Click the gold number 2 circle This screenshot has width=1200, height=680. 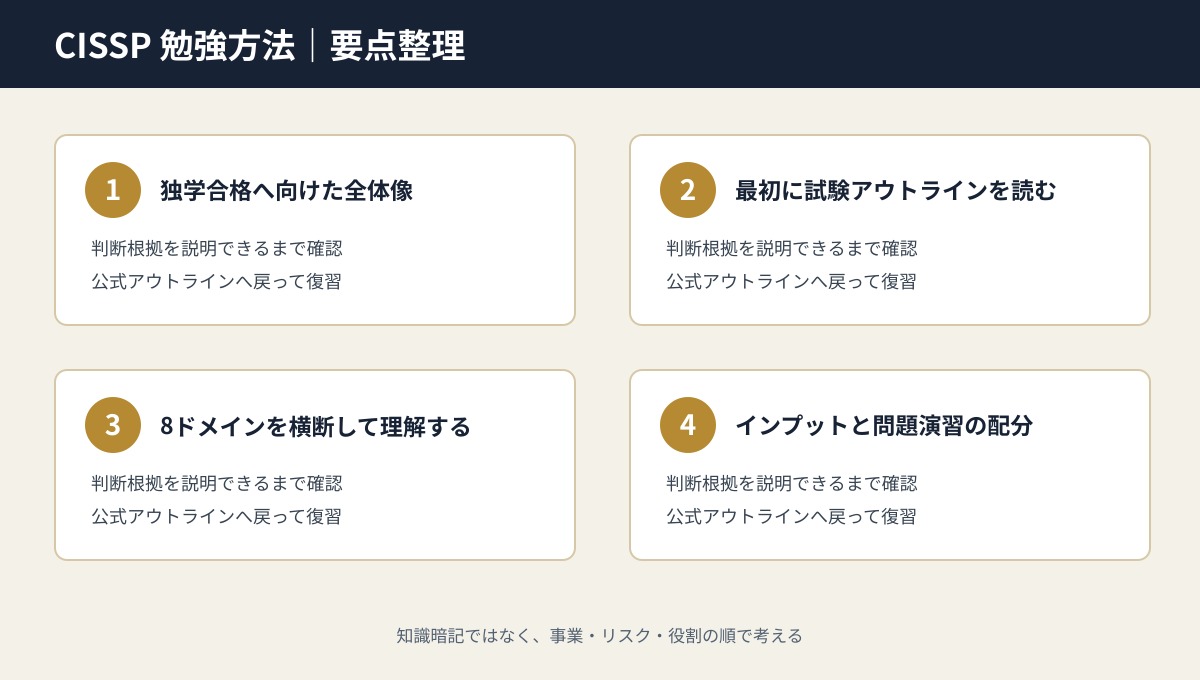coord(688,190)
